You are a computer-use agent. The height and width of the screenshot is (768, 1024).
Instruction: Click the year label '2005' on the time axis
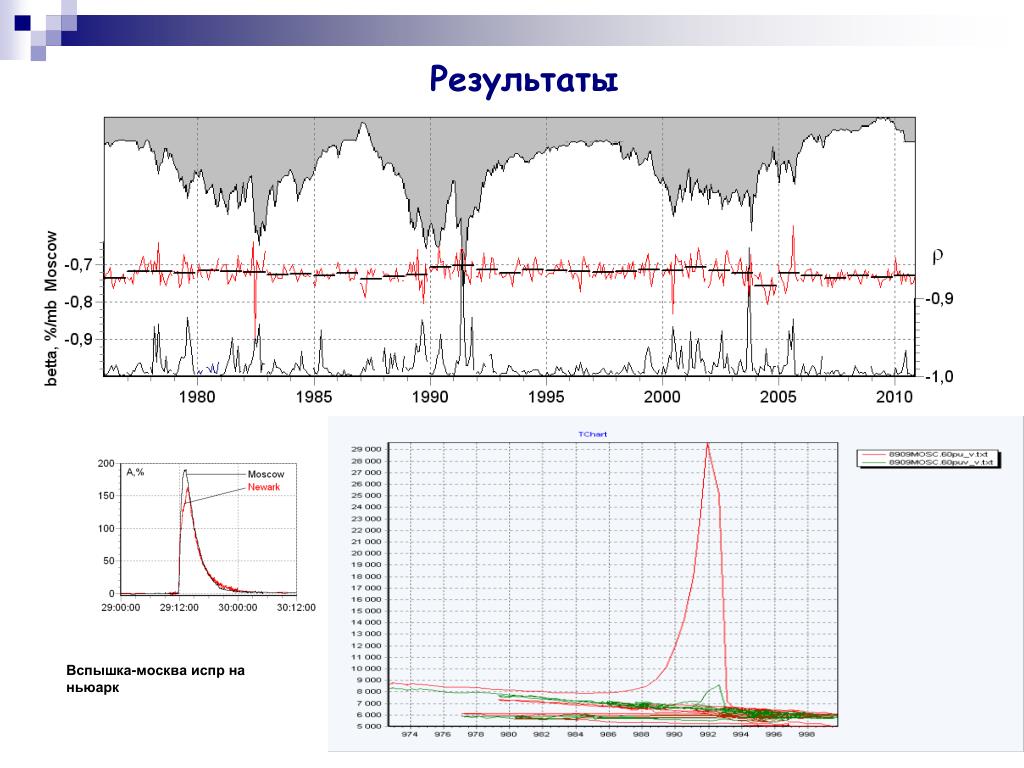point(778,396)
